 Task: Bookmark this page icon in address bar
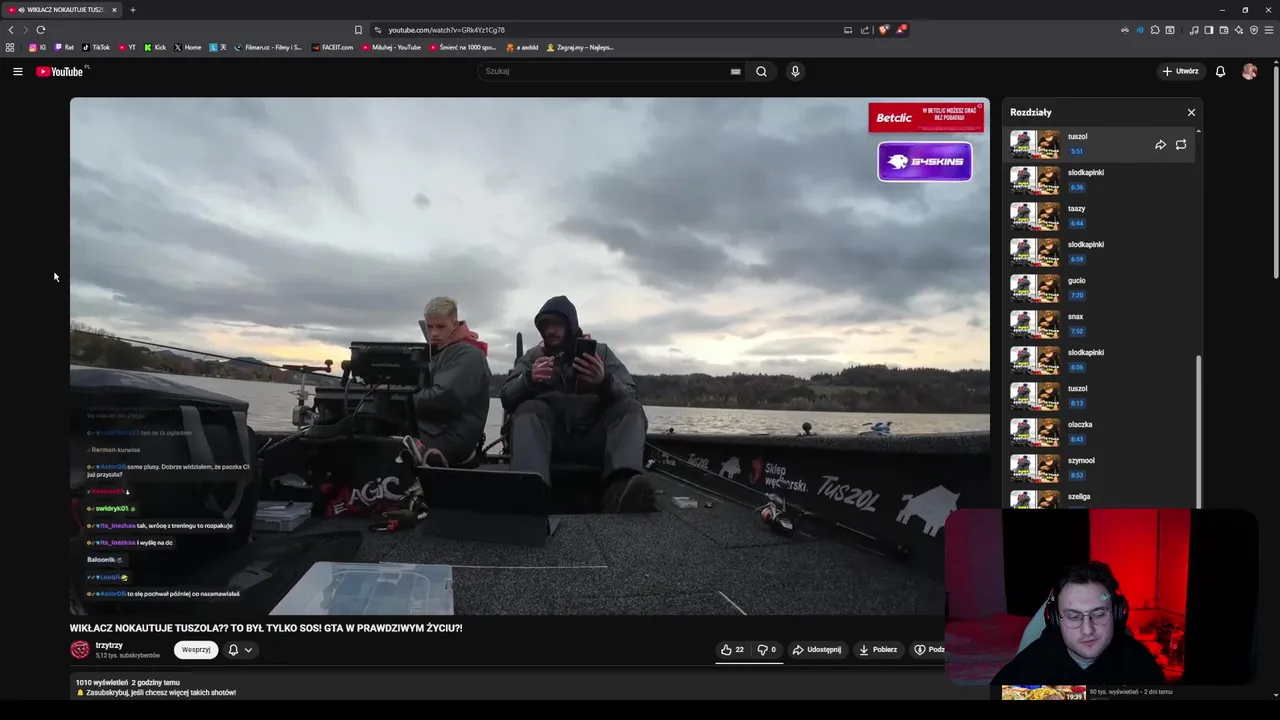tap(358, 30)
